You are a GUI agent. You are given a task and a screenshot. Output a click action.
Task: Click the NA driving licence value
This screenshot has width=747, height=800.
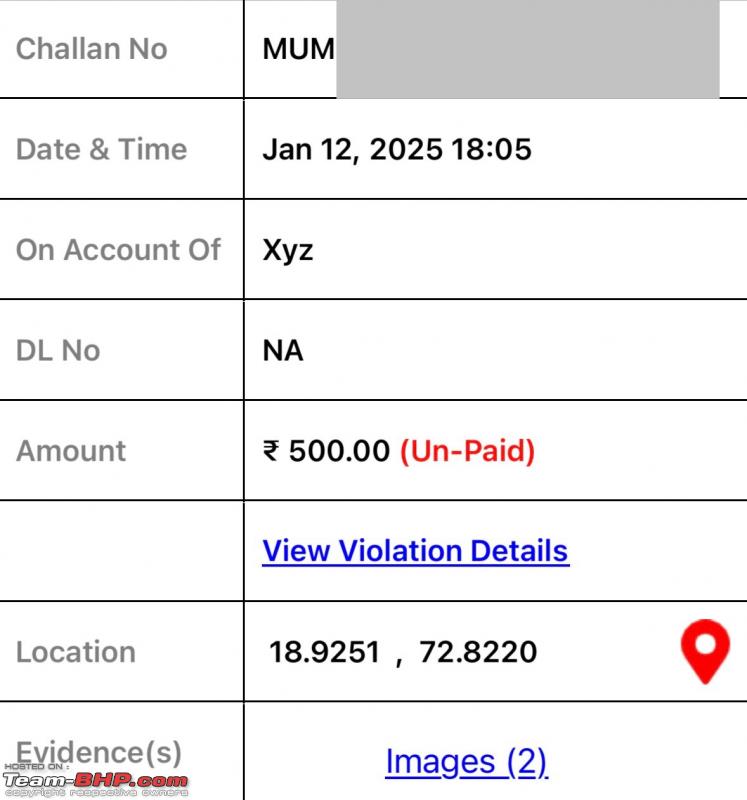point(283,351)
